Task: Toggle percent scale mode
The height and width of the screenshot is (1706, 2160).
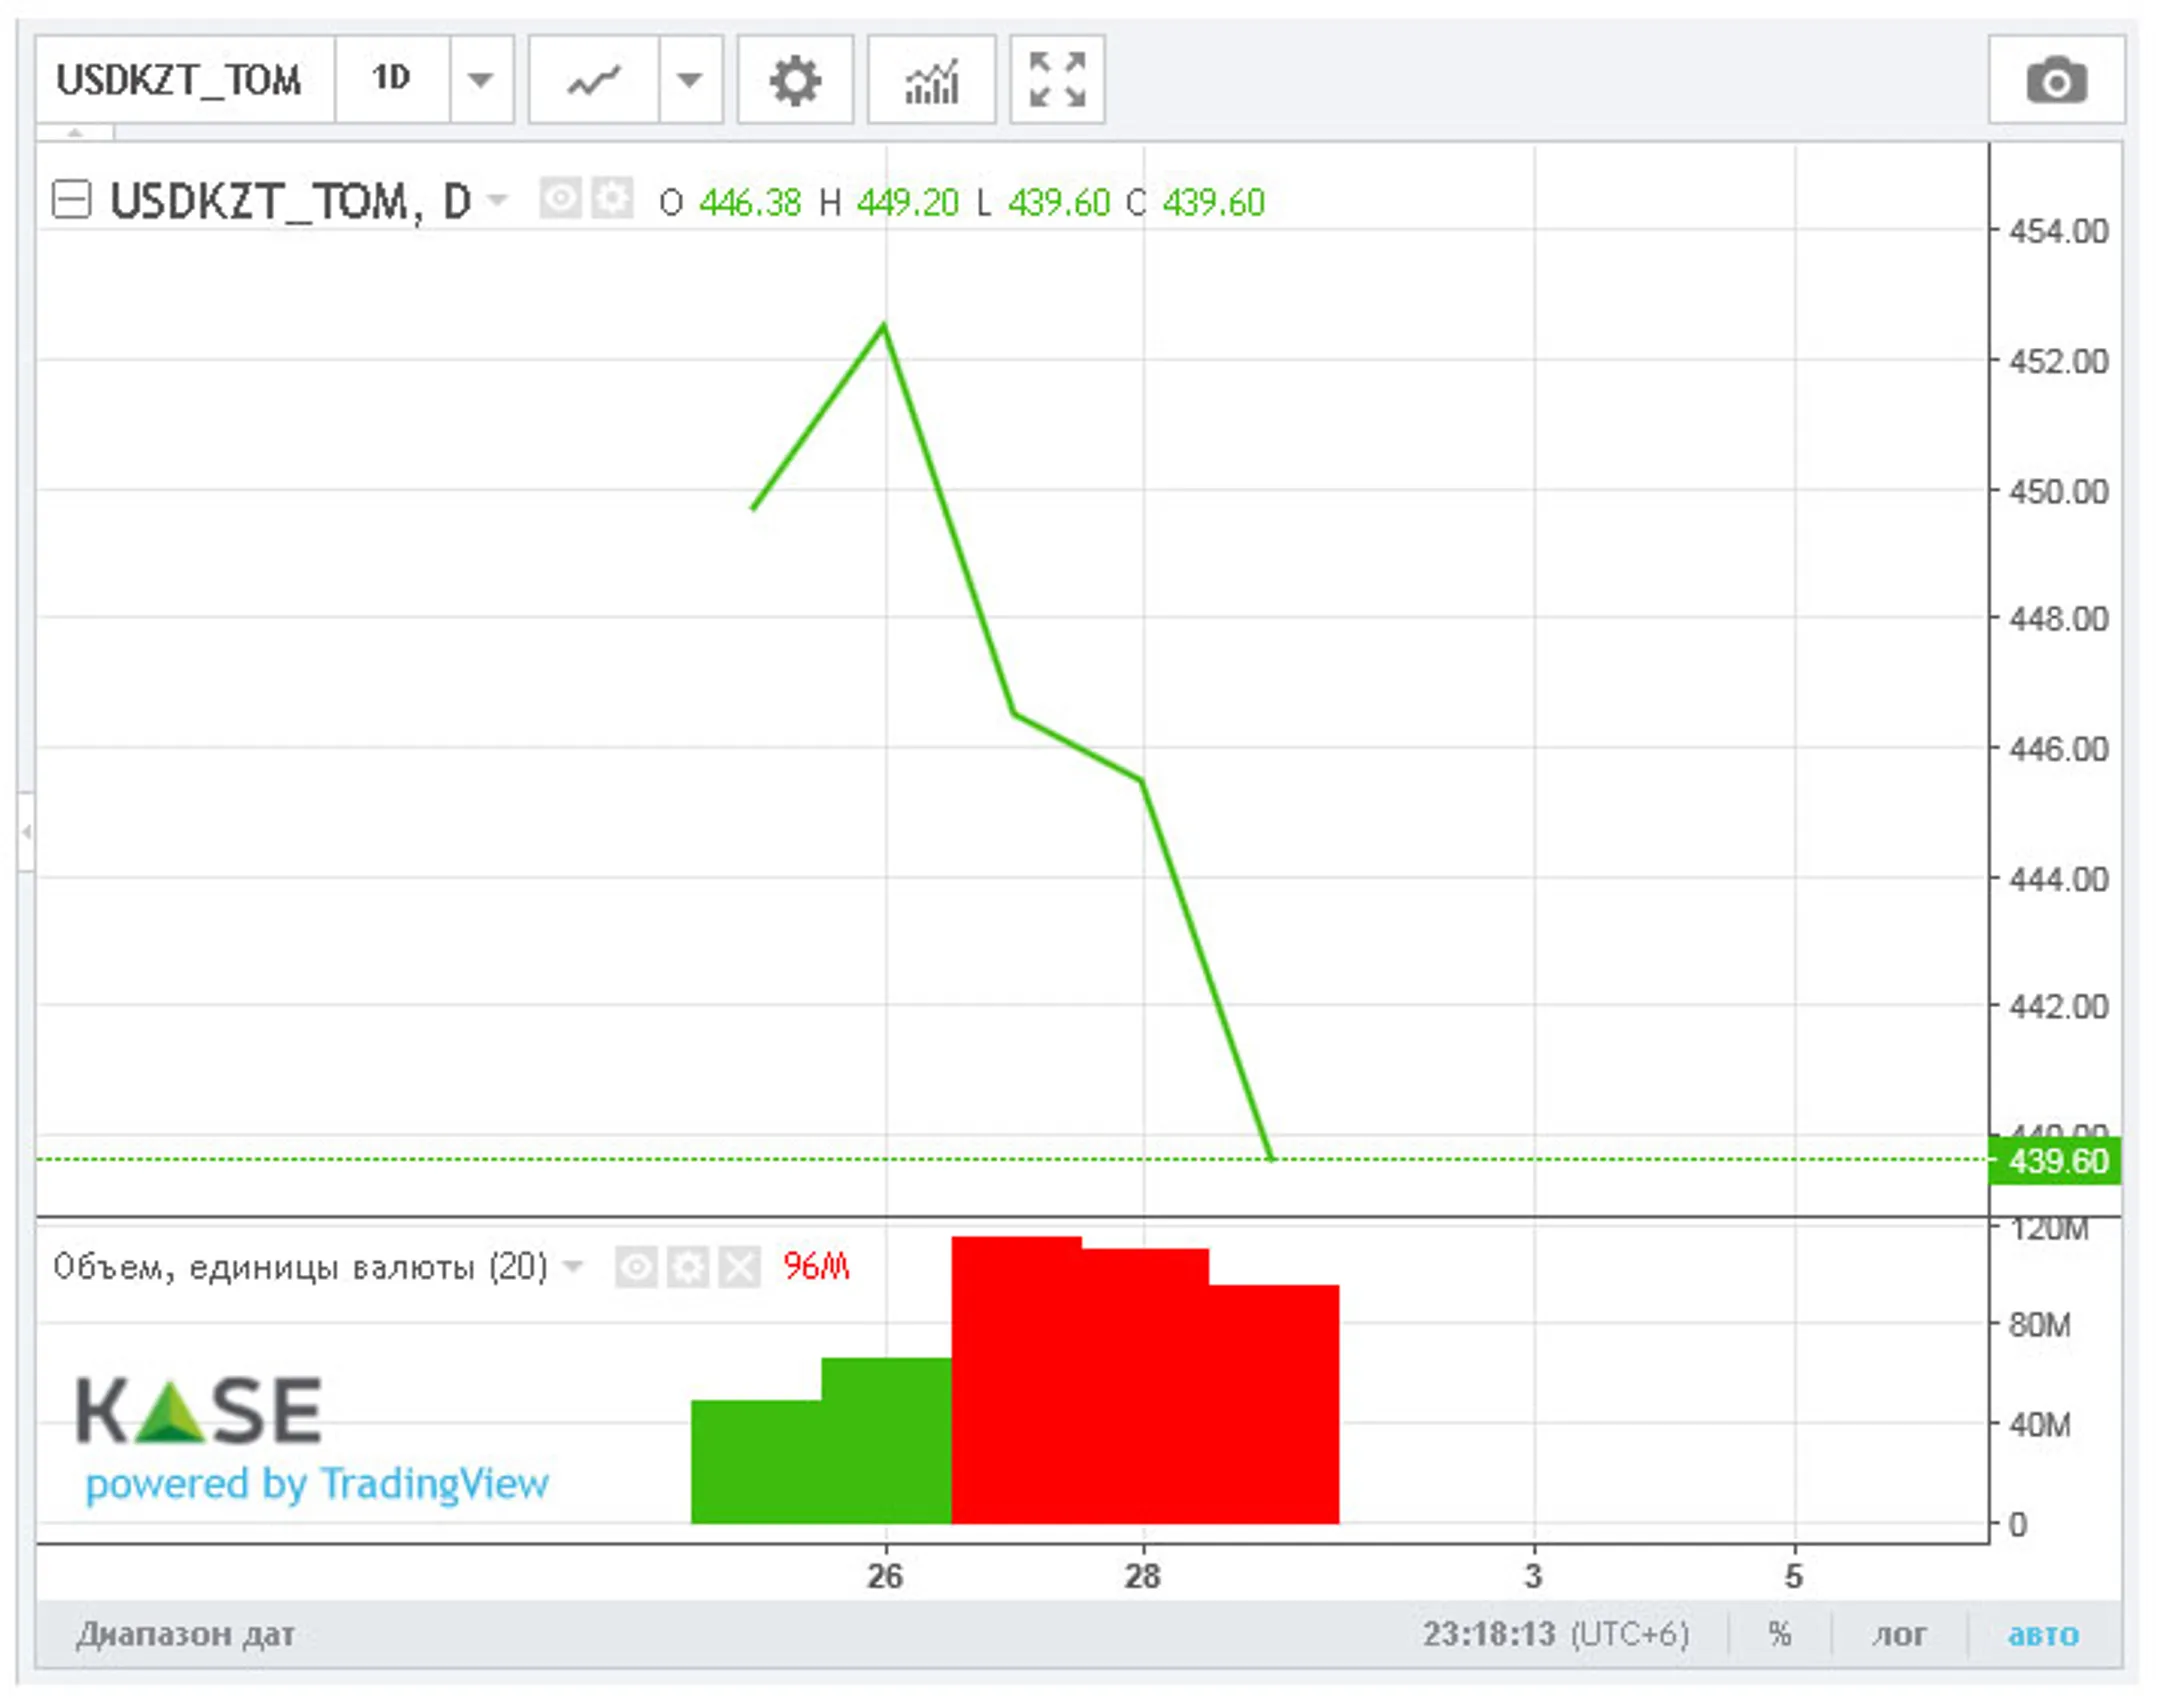Action: click(1778, 1635)
